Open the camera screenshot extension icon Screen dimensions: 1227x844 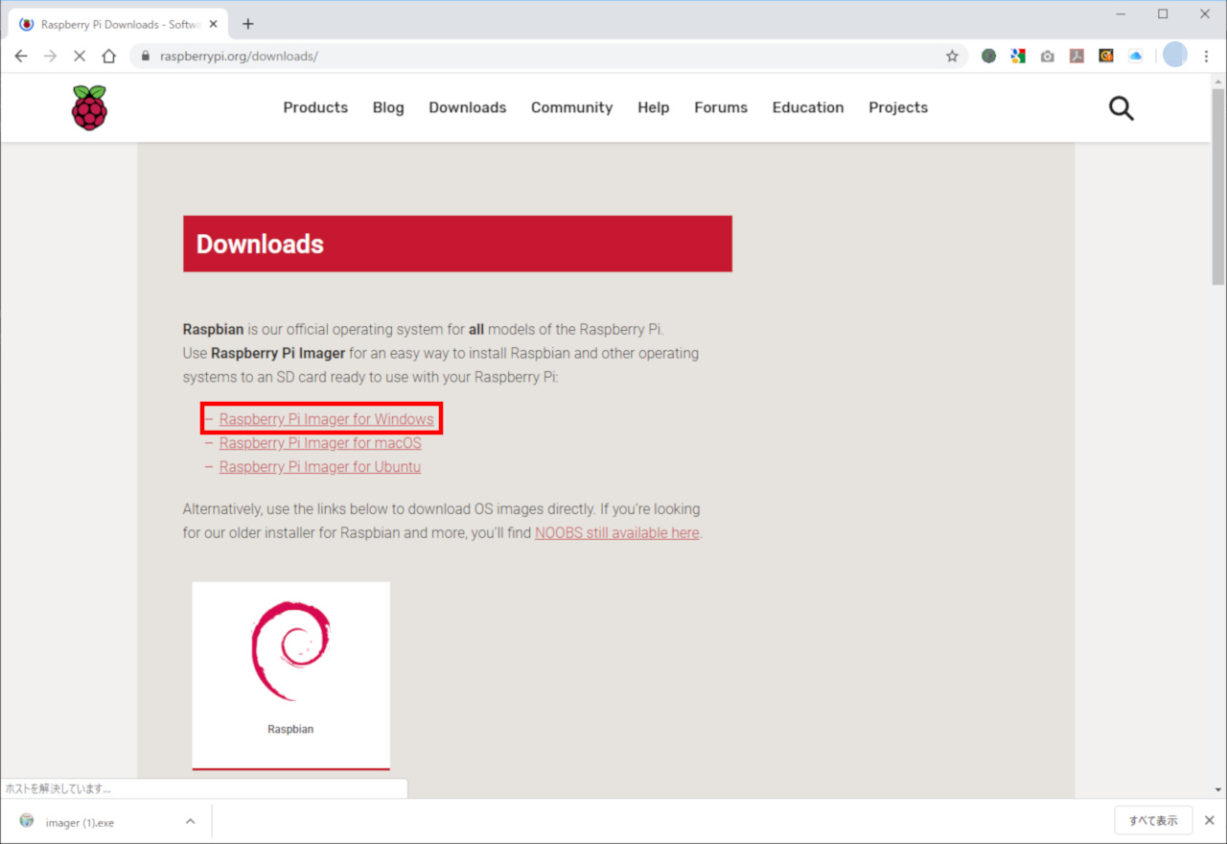pos(1047,56)
